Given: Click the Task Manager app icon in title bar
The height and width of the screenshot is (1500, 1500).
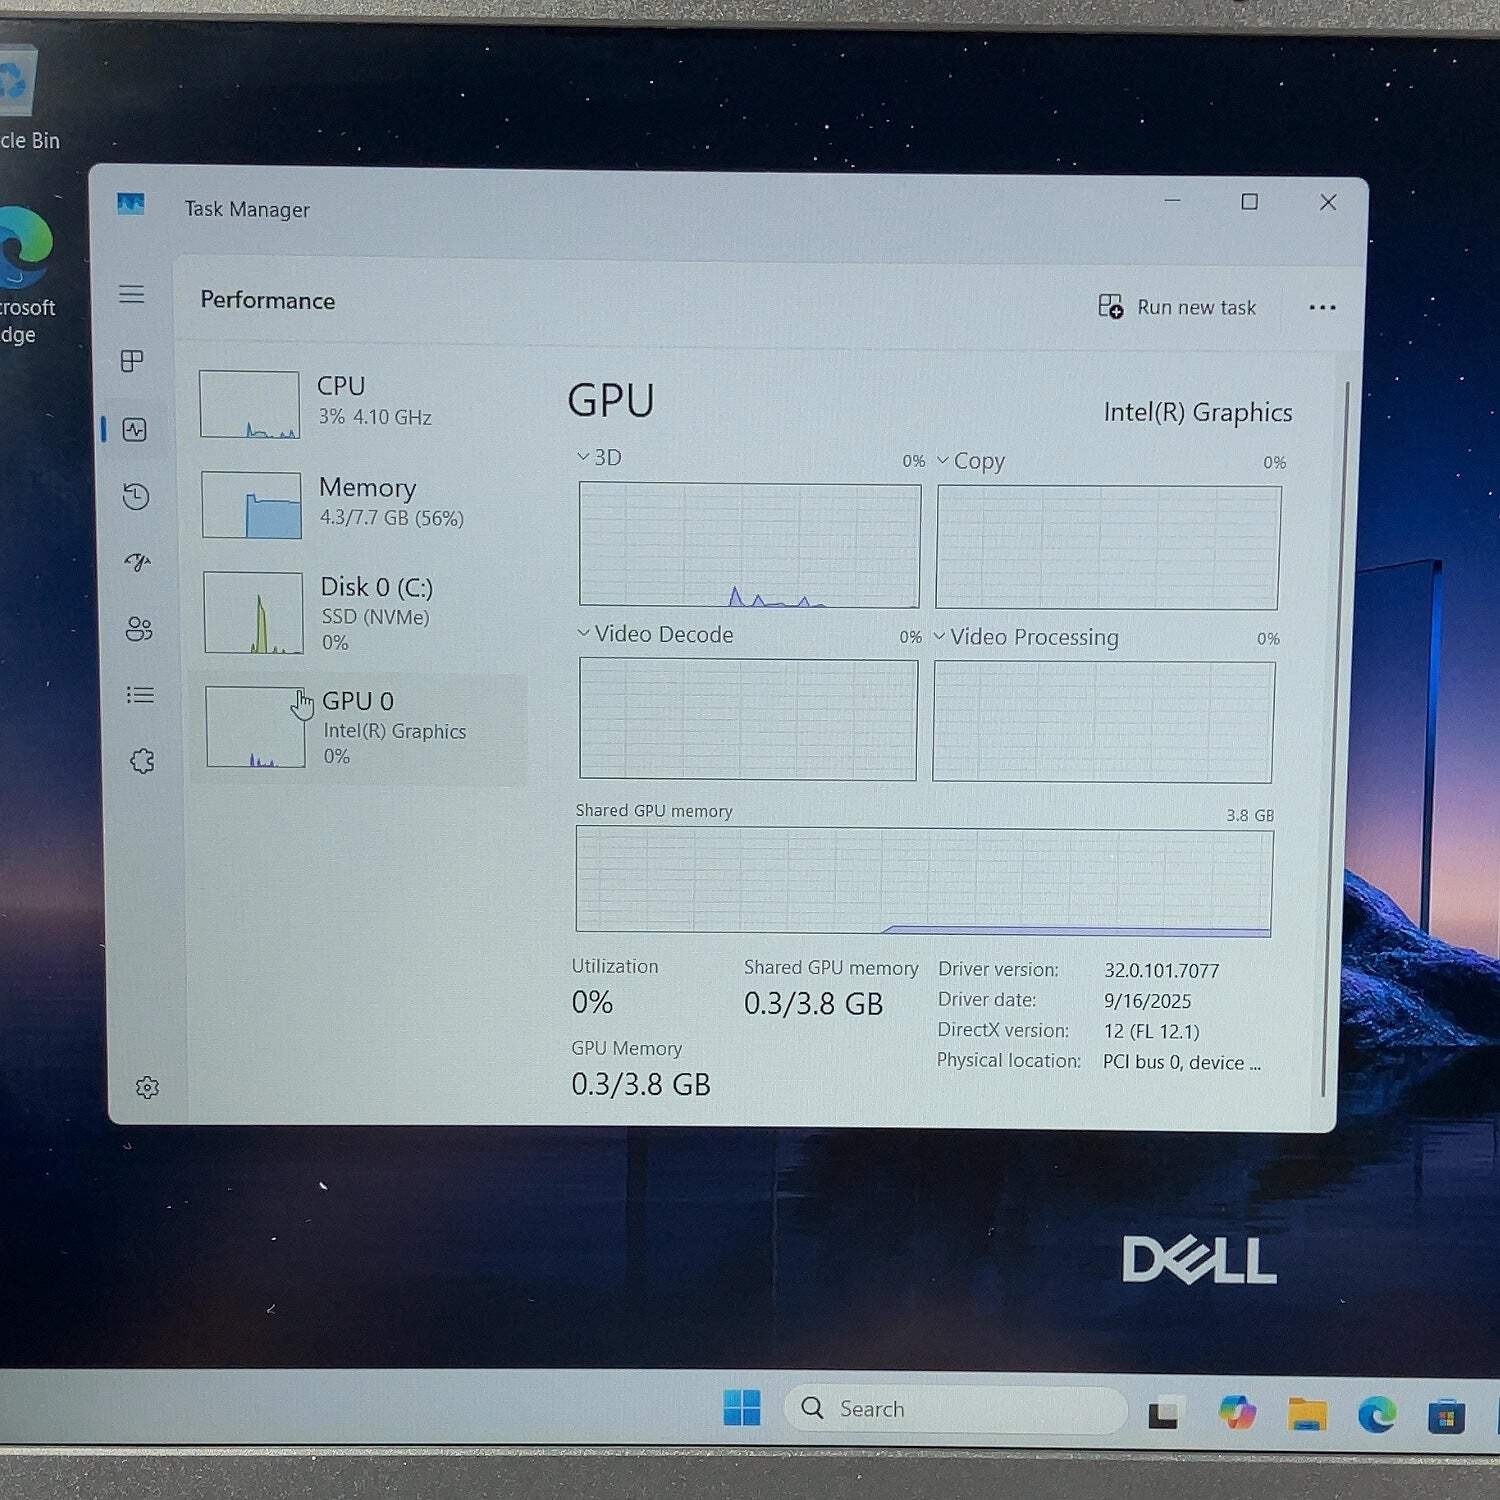Looking at the screenshot, I should click(131, 205).
